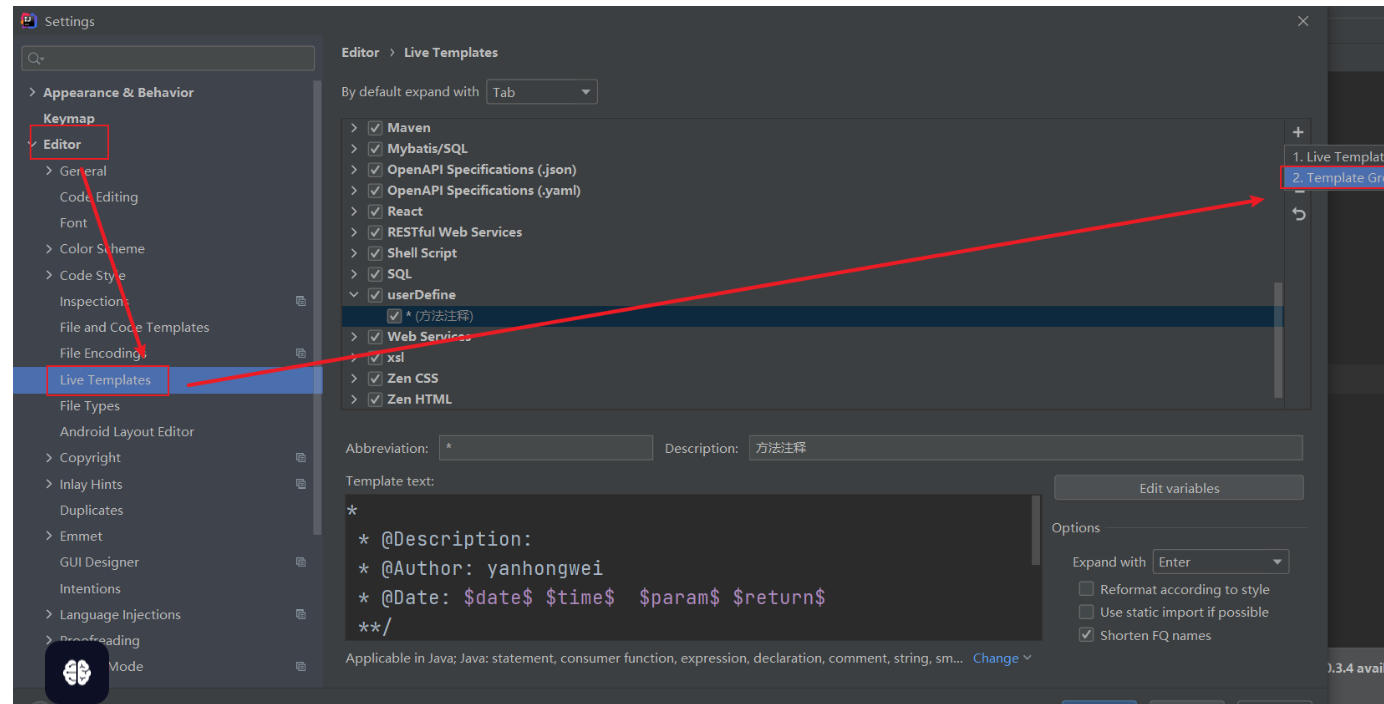Click the plus icon to add template
The width and height of the screenshot is (1384, 704).
[x=1297, y=132]
